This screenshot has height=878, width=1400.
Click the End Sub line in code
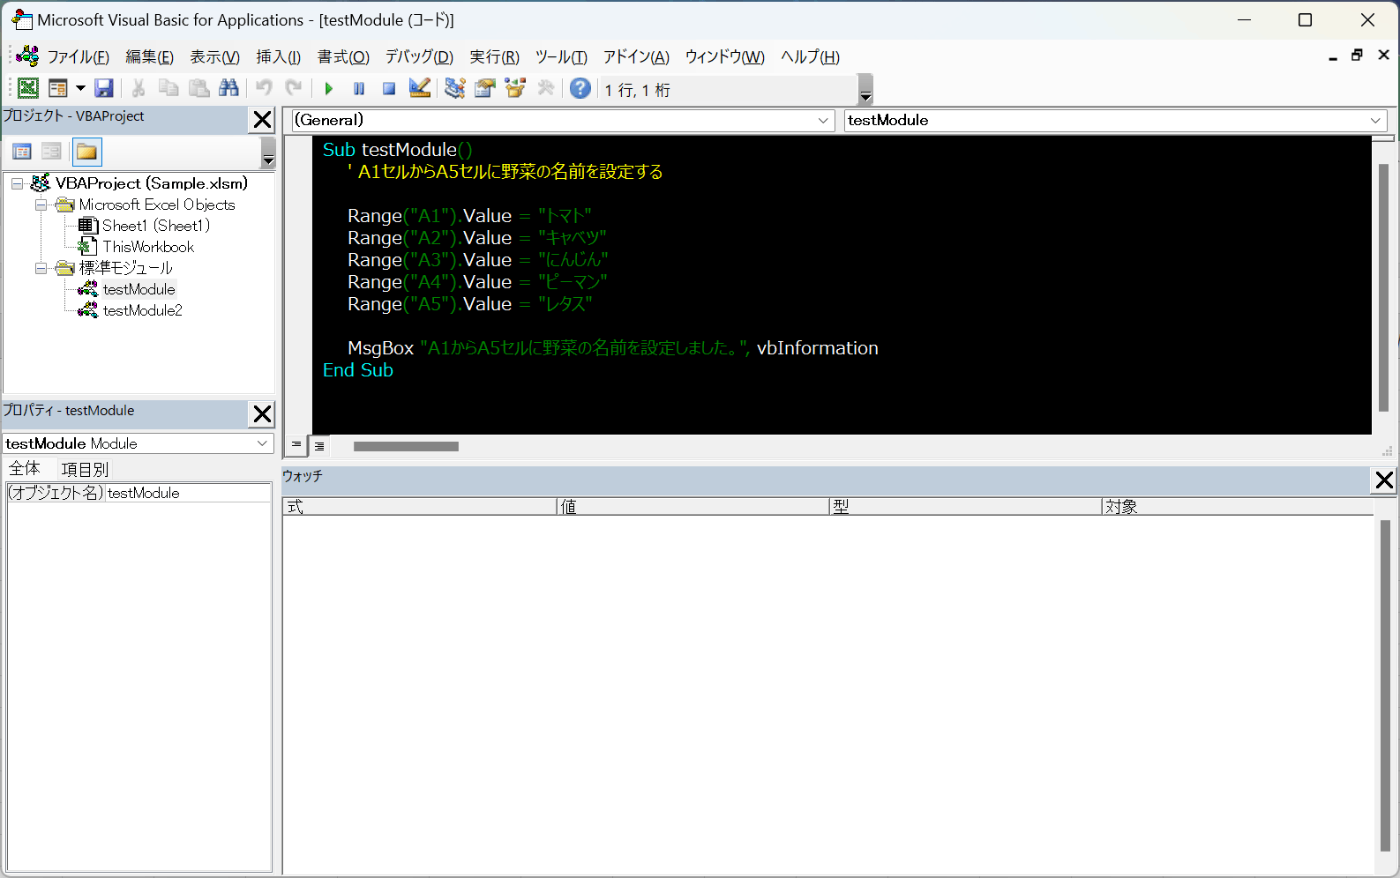coord(358,370)
